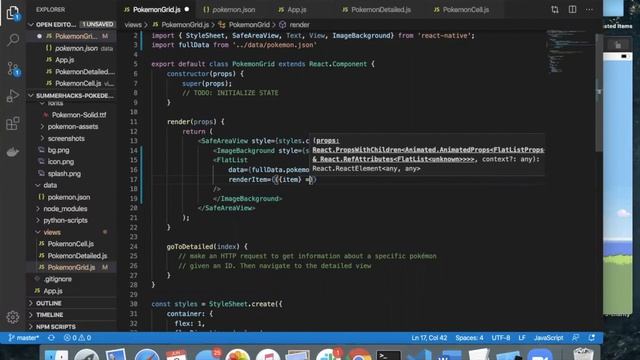Viewport: 640px width, 360px height.
Task: Open root App.js in the file tree
Action: click(53, 291)
